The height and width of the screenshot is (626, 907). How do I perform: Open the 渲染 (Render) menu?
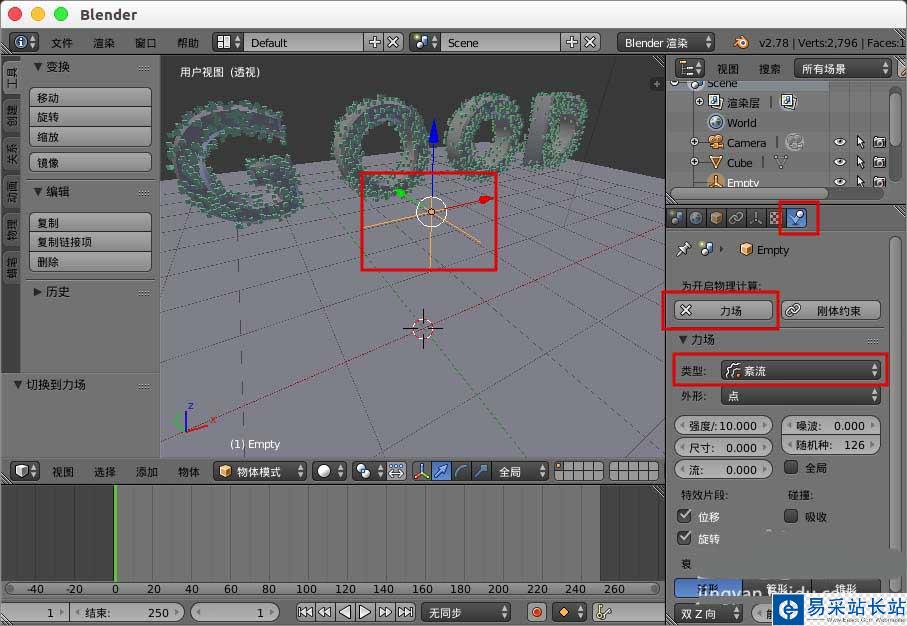click(104, 43)
